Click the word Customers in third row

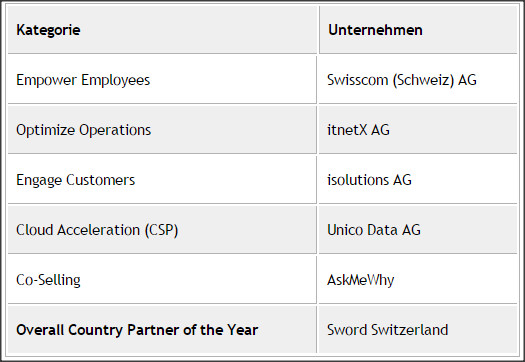(100, 180)
